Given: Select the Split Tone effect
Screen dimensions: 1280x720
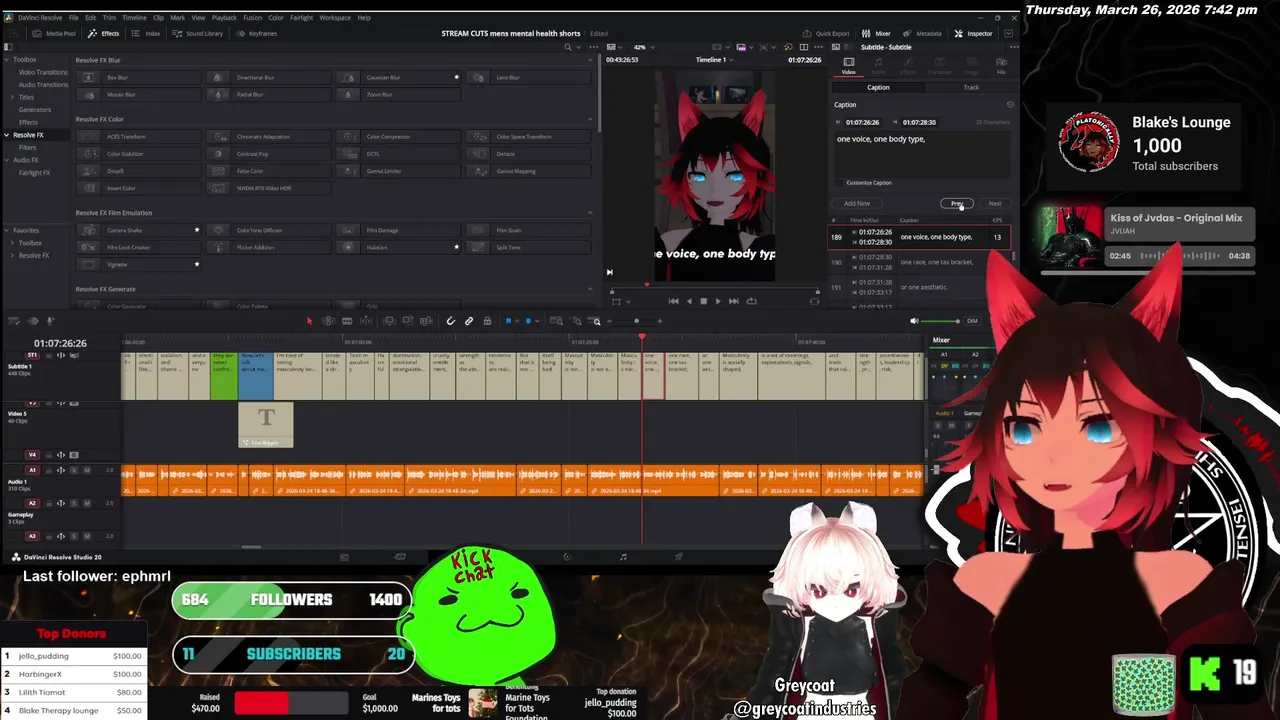Looking at the screenshot, I should coord(527,247).
